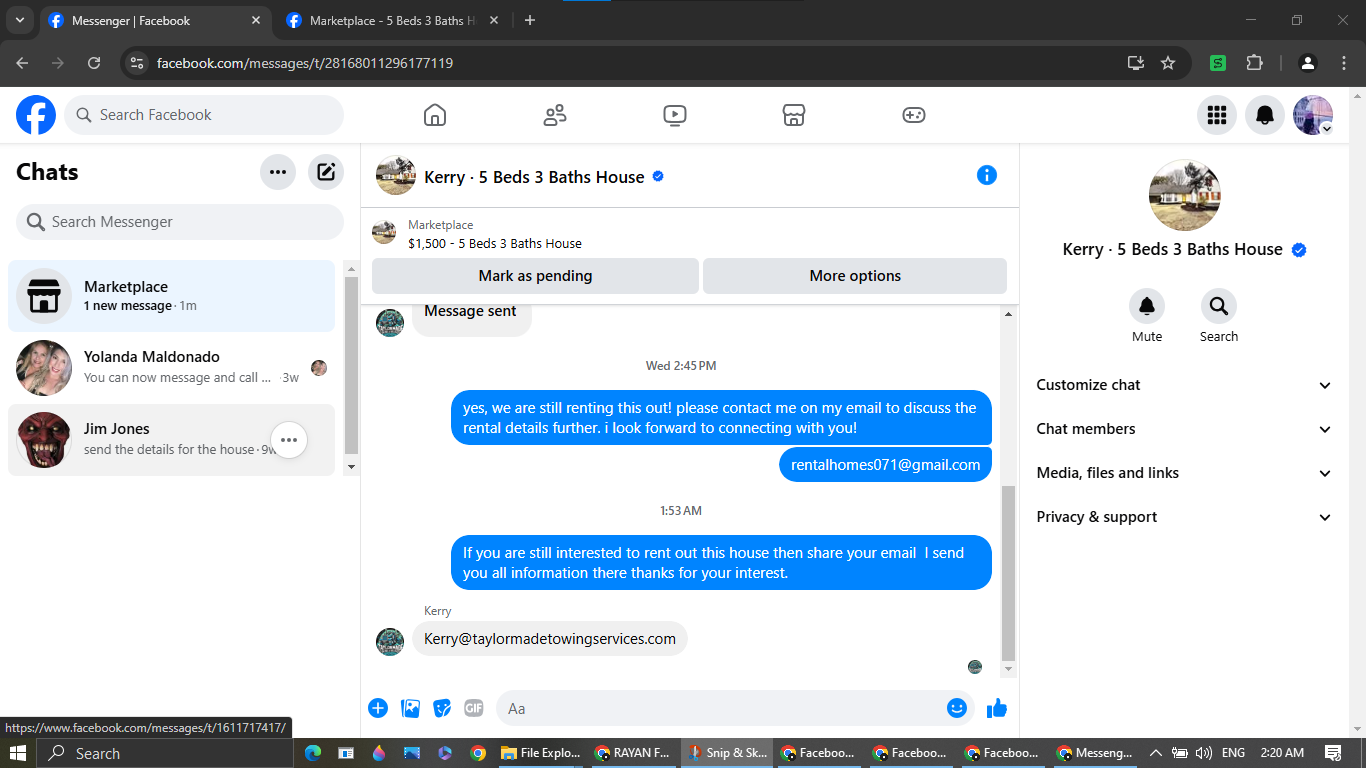Screen dimensions: 1366x768
Task: Open more actions with the plus icon
Action: 378,708
